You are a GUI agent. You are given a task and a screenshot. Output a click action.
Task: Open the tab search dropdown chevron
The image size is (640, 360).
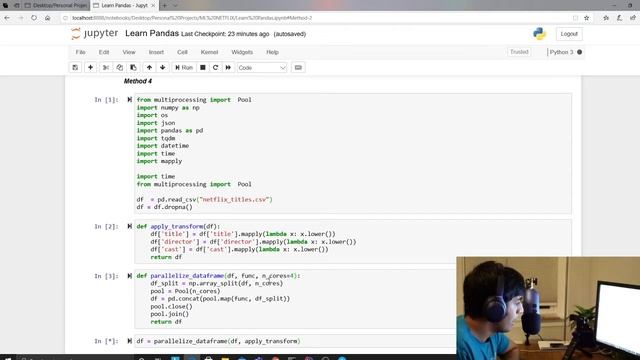click(176, 6)
